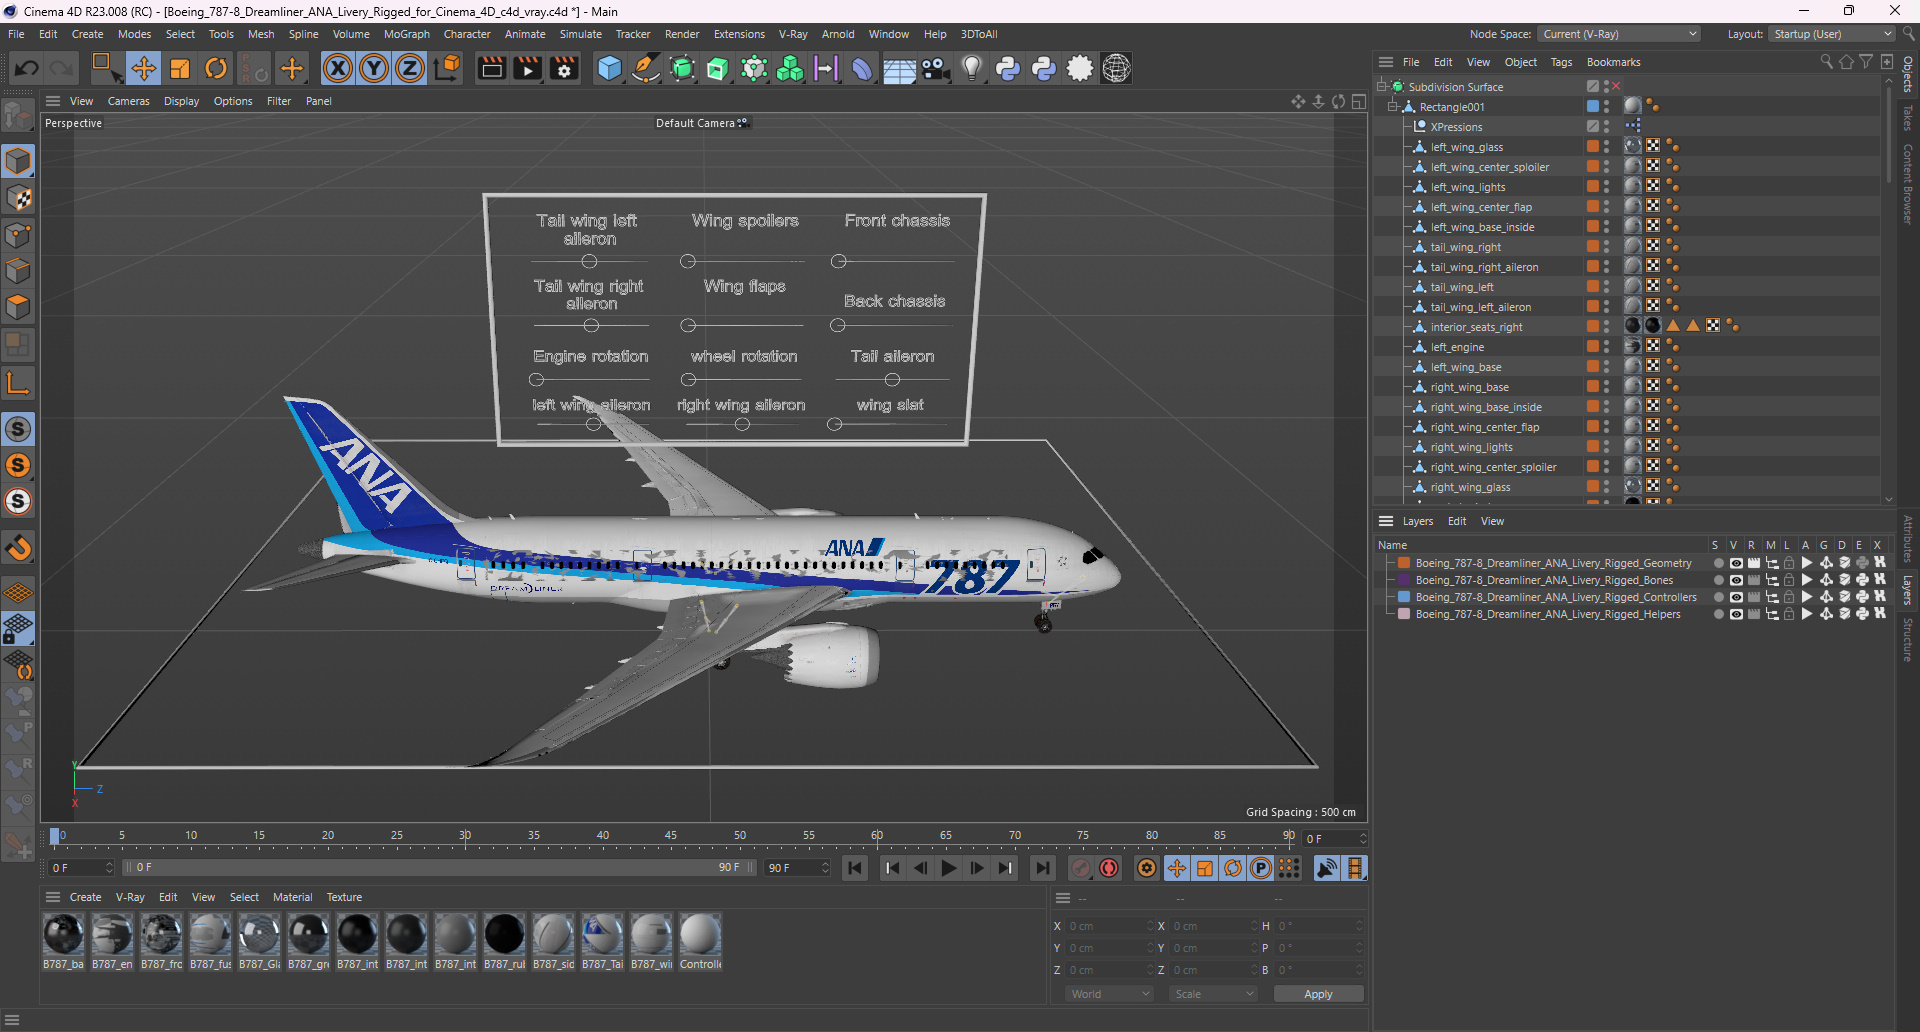Open viewport Cameras menu
Image resolution: width=1920 pixels, height=1032 pixels.
(129, 101)
